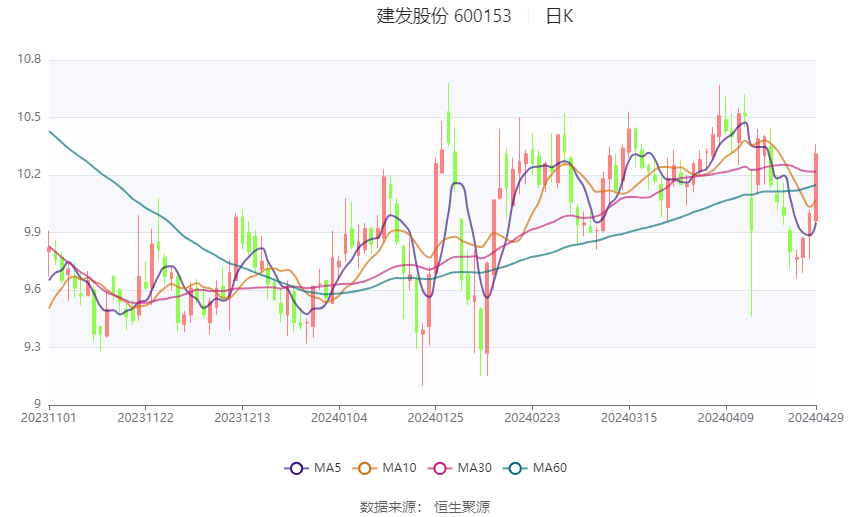Toggle the MA30 legend series
Image resolution: width=850 pixels, height=517 pixels.
460,468
